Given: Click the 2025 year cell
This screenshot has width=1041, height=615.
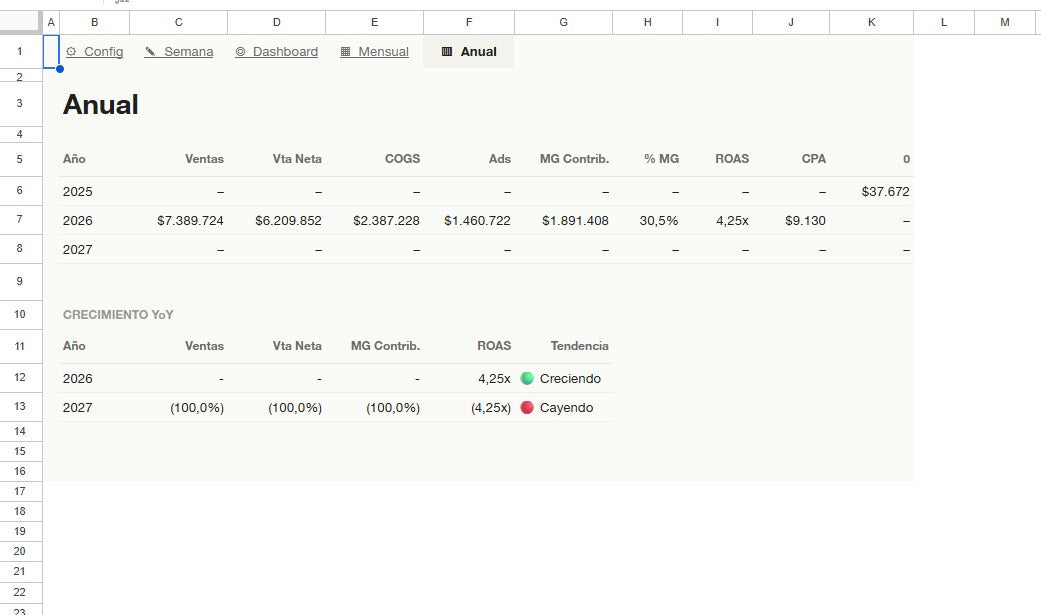Looking at the screenshot, I should [78, 192].
